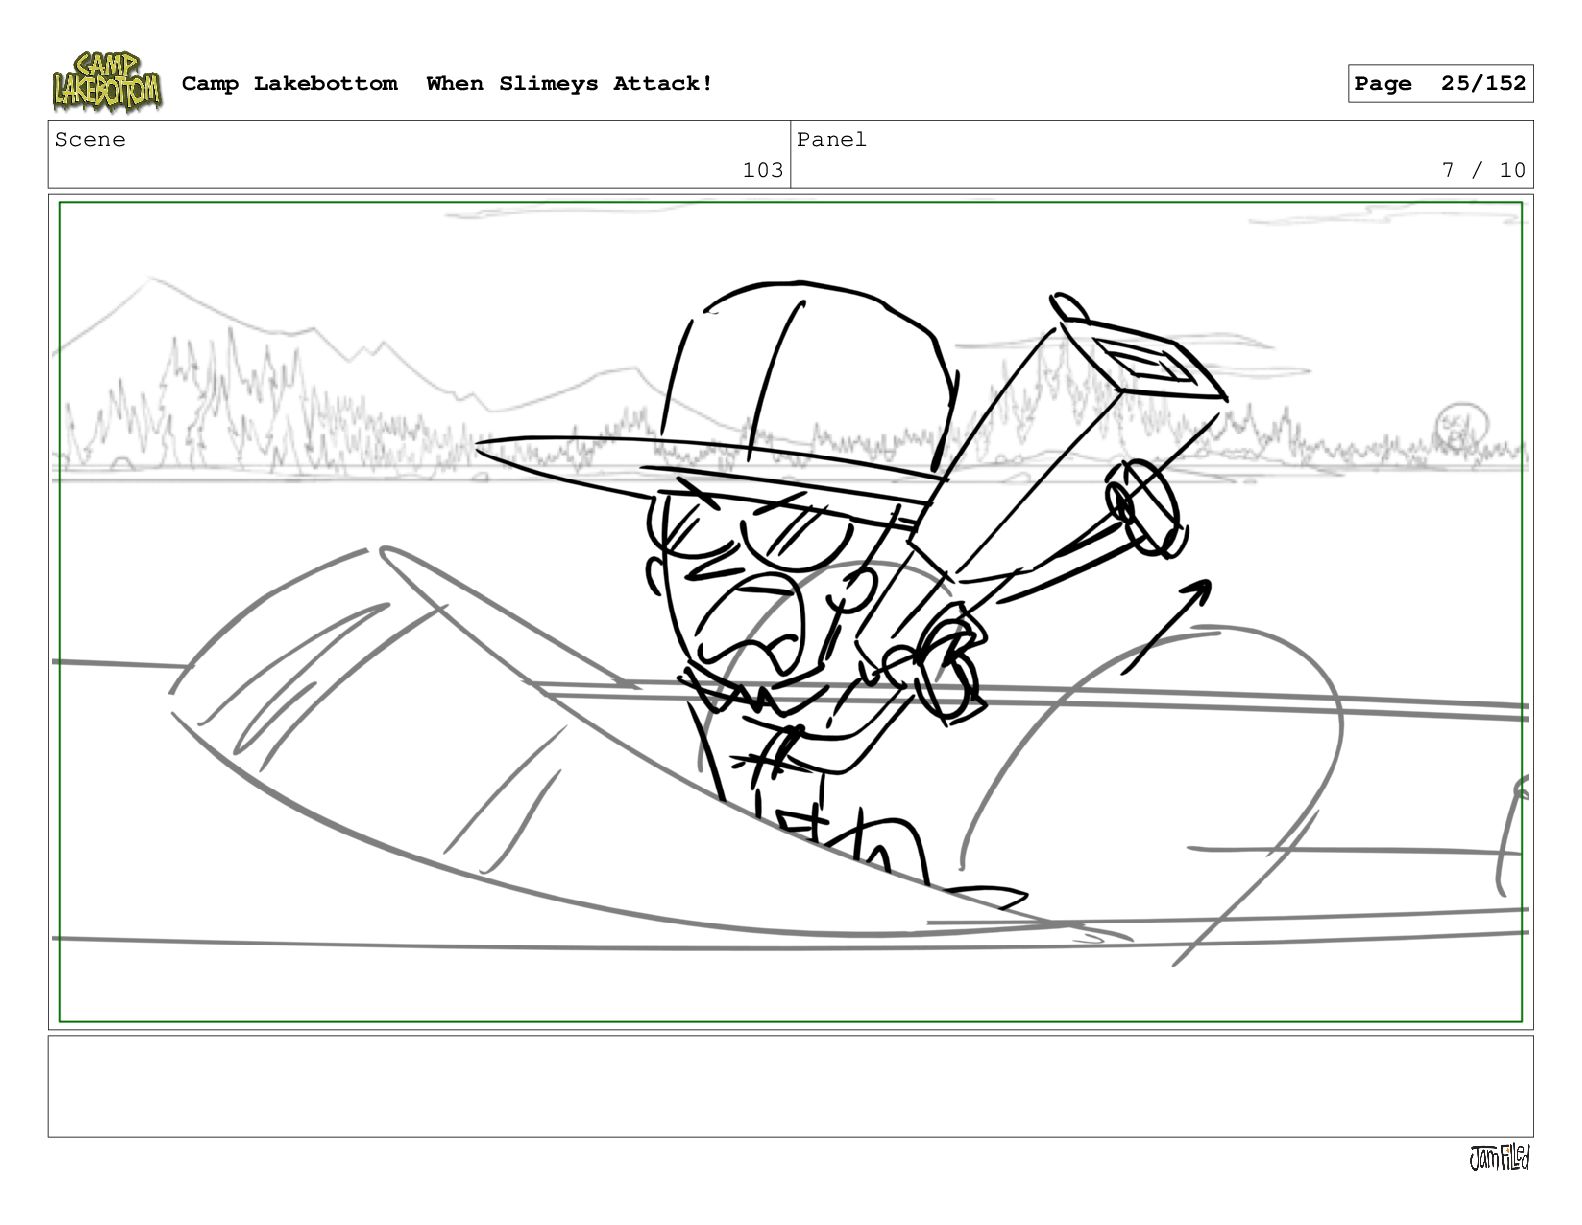The image size is (1582, 1225).
Task: Click the storyboard drawing panel
Action: 790,612
